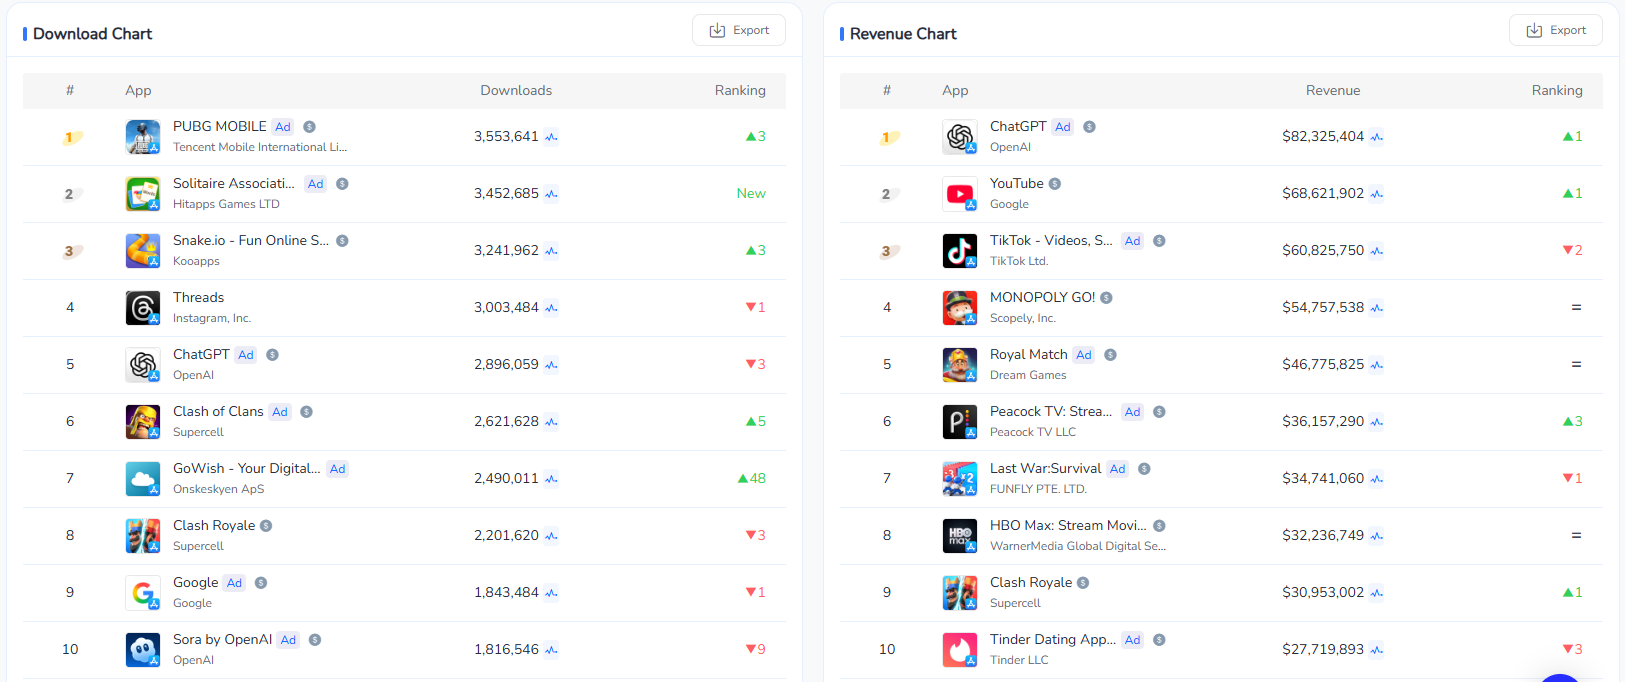
Task: Open trend graph icon beside PUBG MOBILE downloads
Action: 551,137
